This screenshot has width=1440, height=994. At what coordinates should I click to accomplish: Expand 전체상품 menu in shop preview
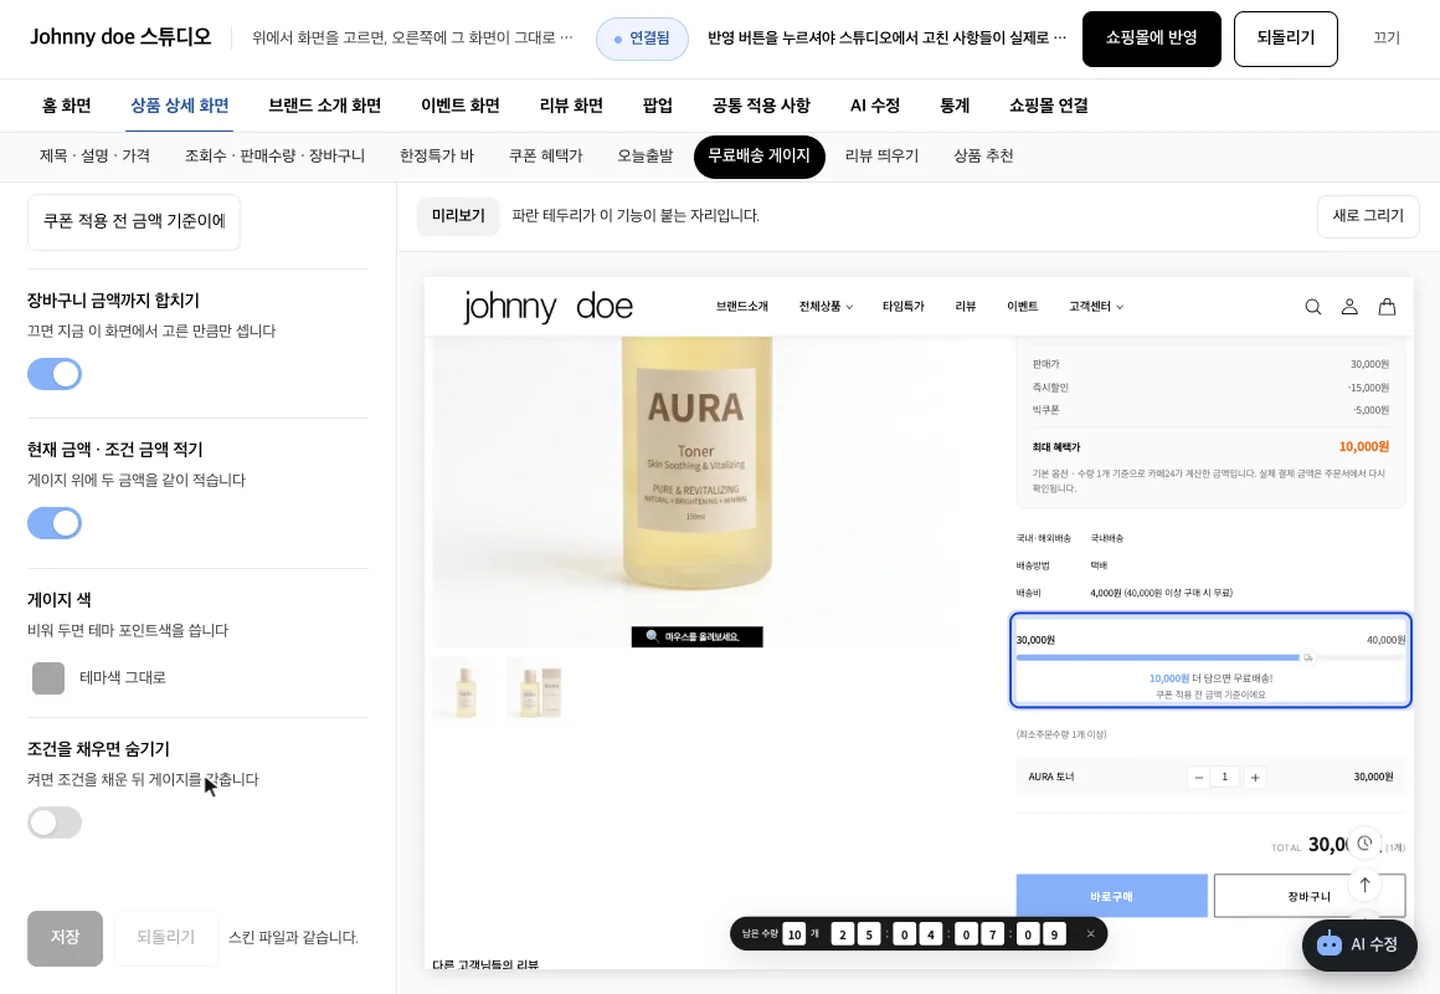826,307
